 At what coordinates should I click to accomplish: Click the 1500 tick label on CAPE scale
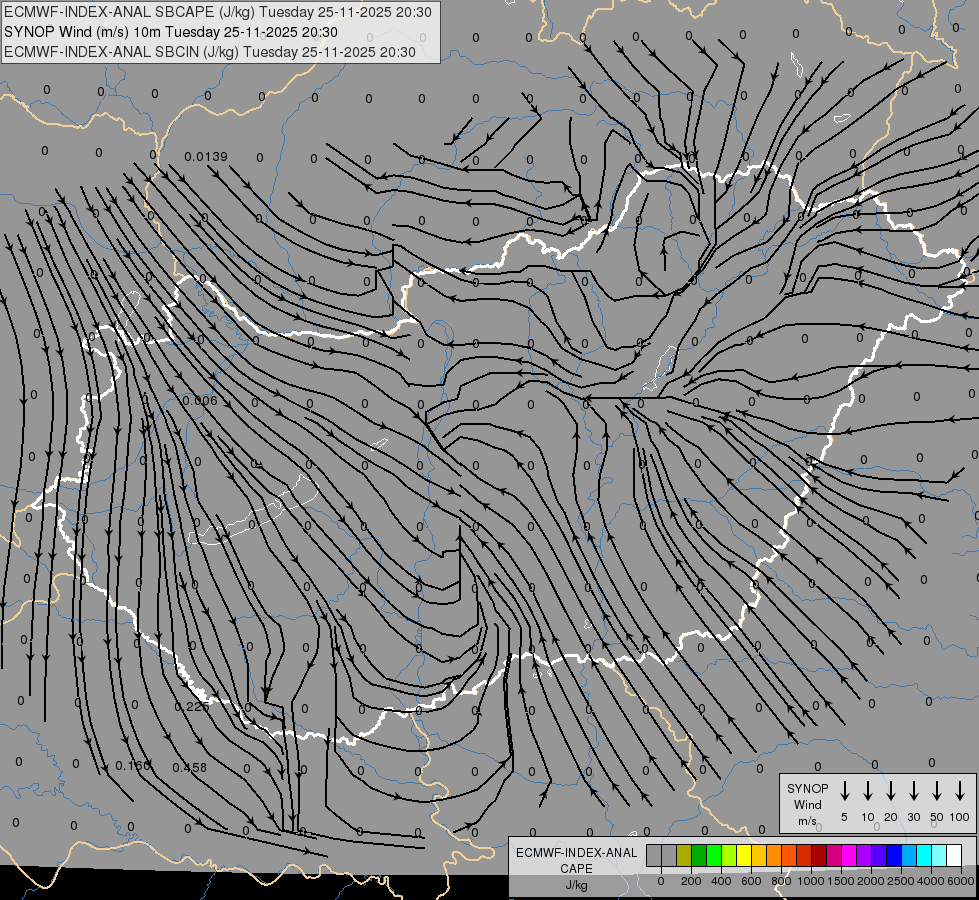point(841,881)
